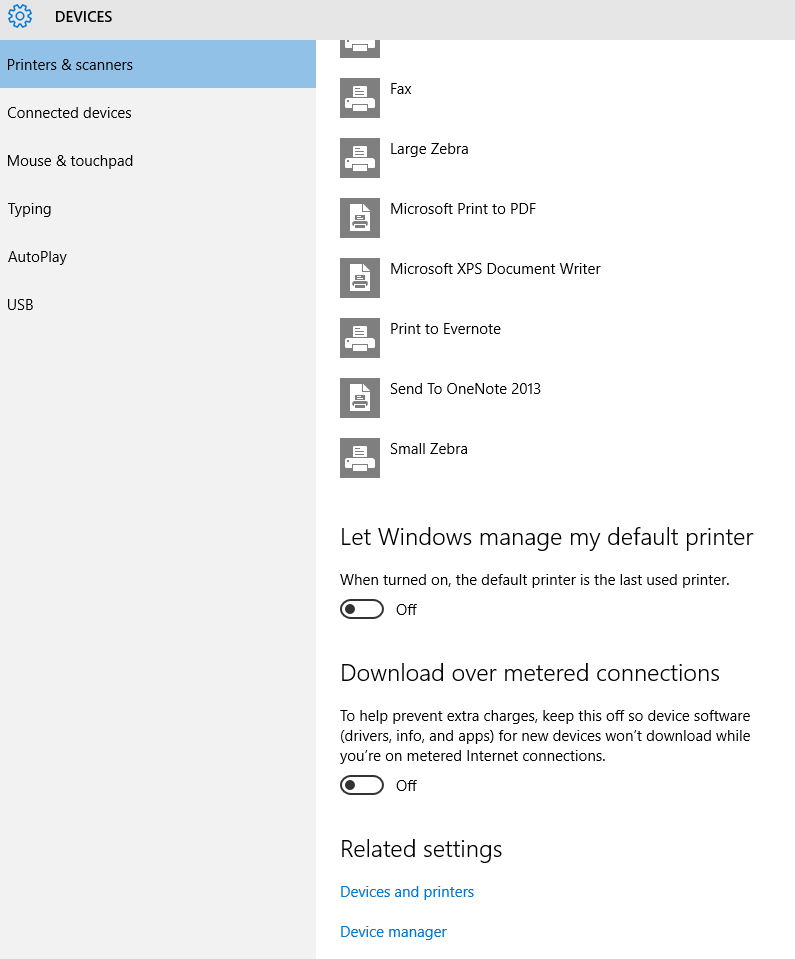Click the Large Zebra printer icon
Image resolution: width=795 pixels, height=959 pixels.
(360, 158)
